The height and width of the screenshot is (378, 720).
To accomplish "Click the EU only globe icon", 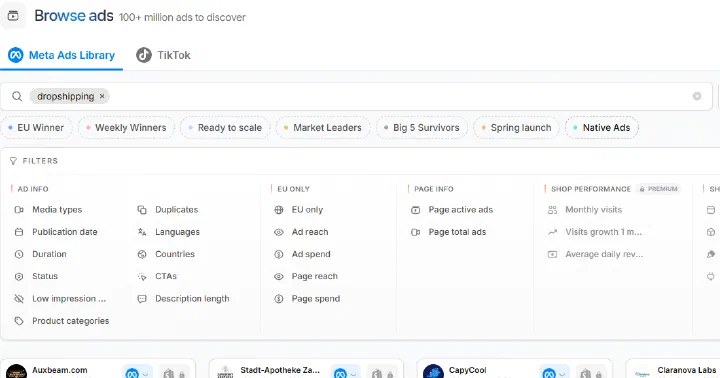I will [279, 210].
